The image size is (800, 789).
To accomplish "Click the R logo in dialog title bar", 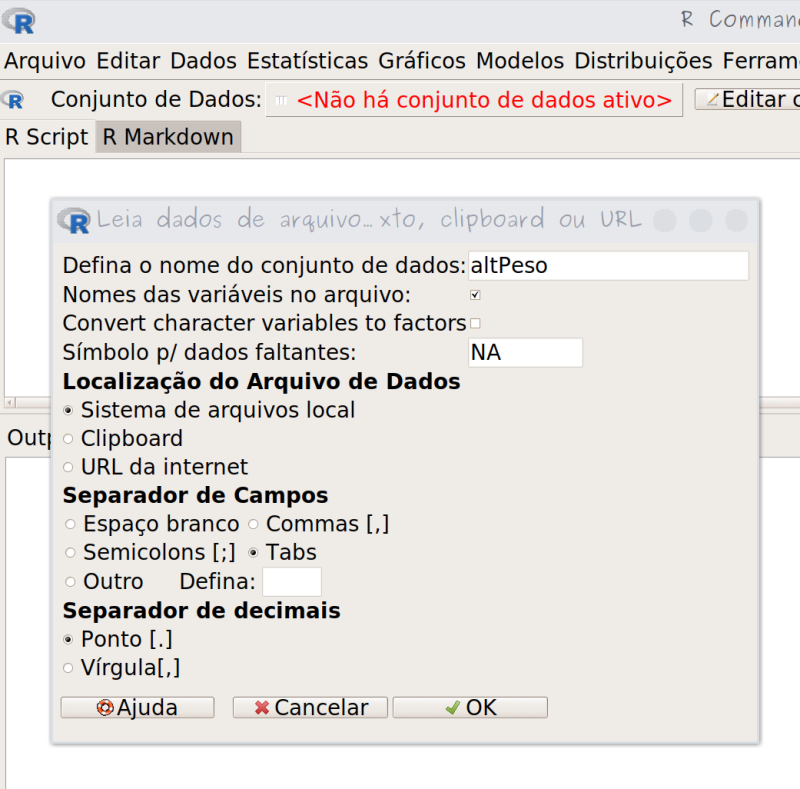I will point(74,219).
